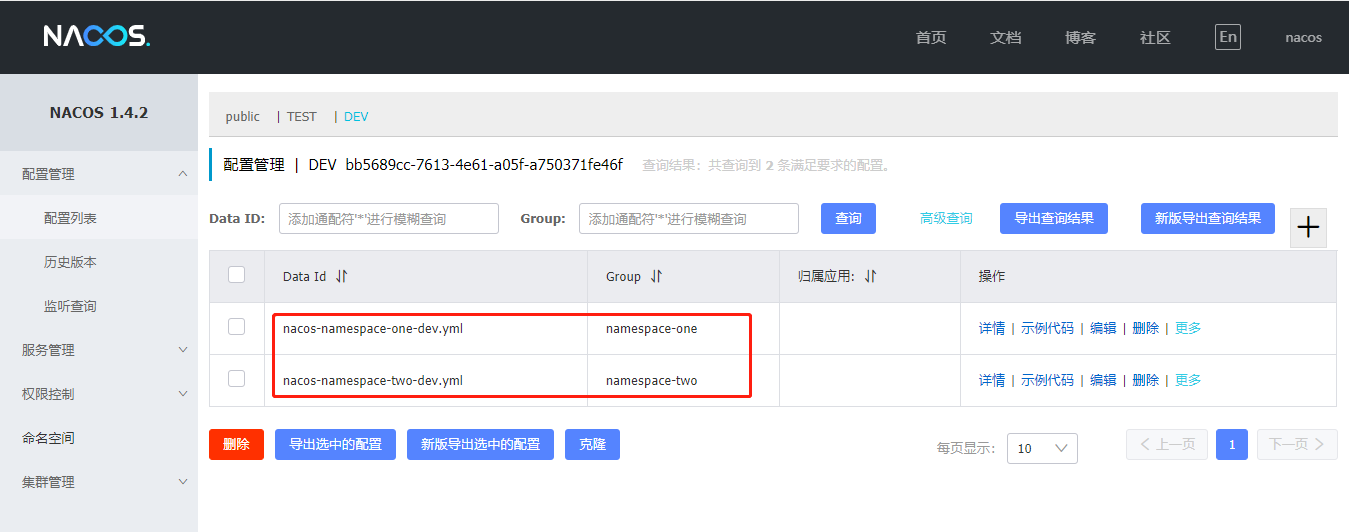Click the plus icon to create a configuration

pyautogui.click(x=1308, y=228)
